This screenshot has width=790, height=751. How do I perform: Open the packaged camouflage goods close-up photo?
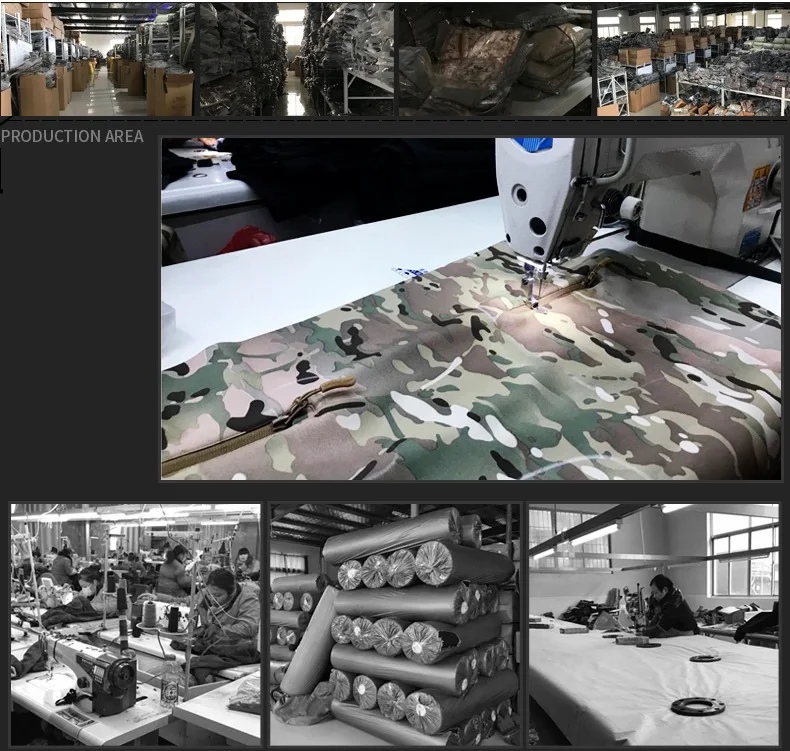pyautogui.click(x=495, y=59)
